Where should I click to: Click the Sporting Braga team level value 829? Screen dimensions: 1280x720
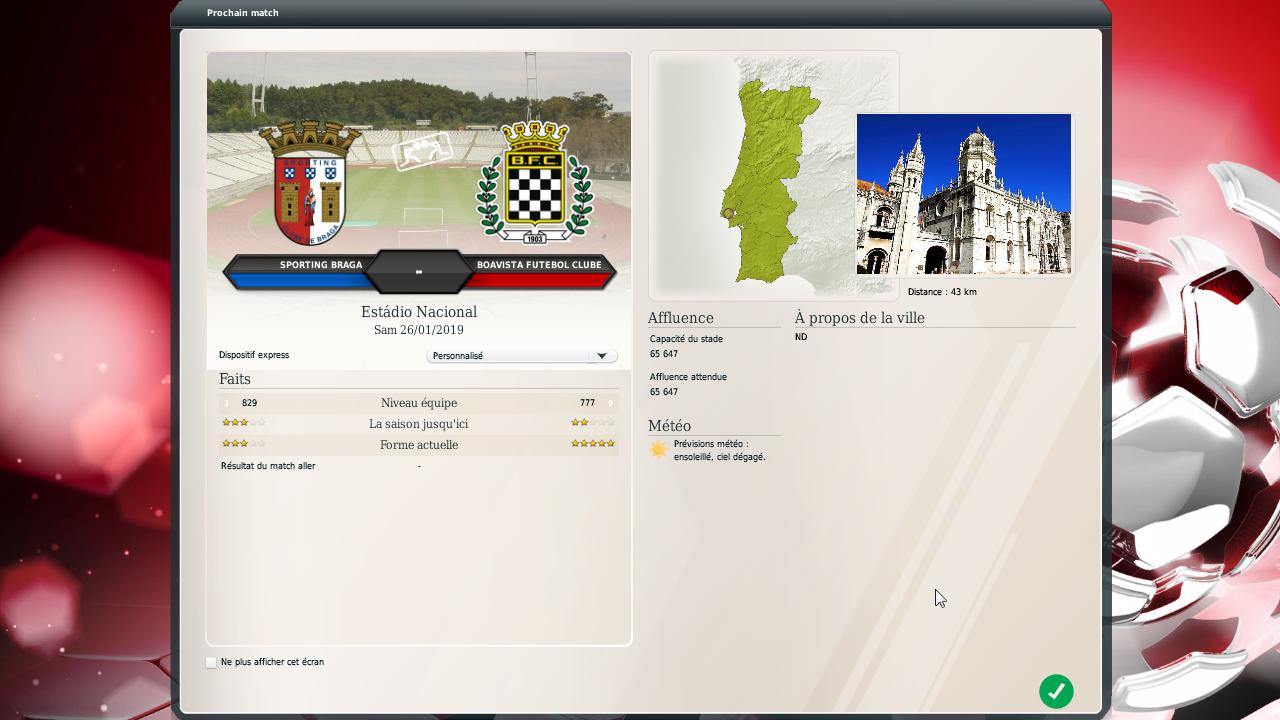pyautogui.click(x=249, y=403)
